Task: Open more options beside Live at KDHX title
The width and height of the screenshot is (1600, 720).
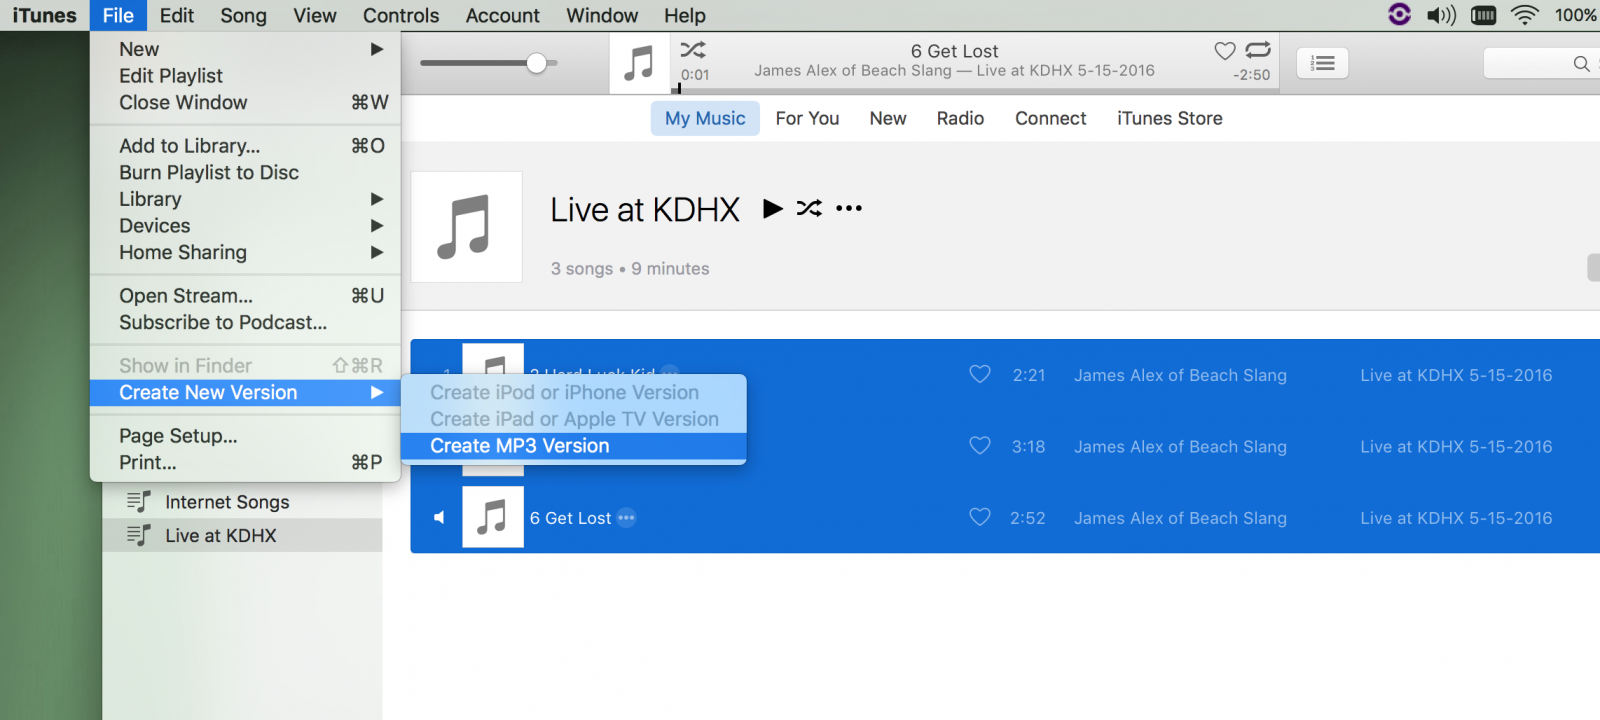Action: tap(849, 209)
